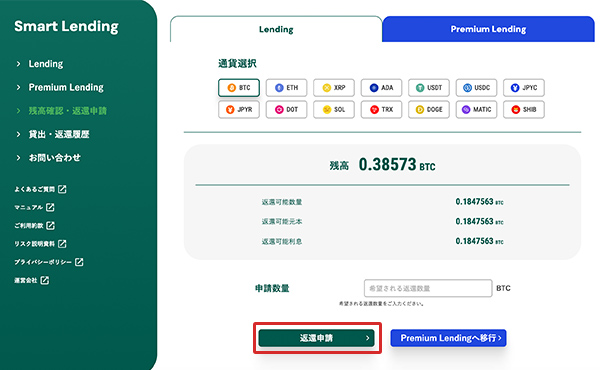Select the BTC currency button
Screen dimensions: 600x370
[239, 88]
